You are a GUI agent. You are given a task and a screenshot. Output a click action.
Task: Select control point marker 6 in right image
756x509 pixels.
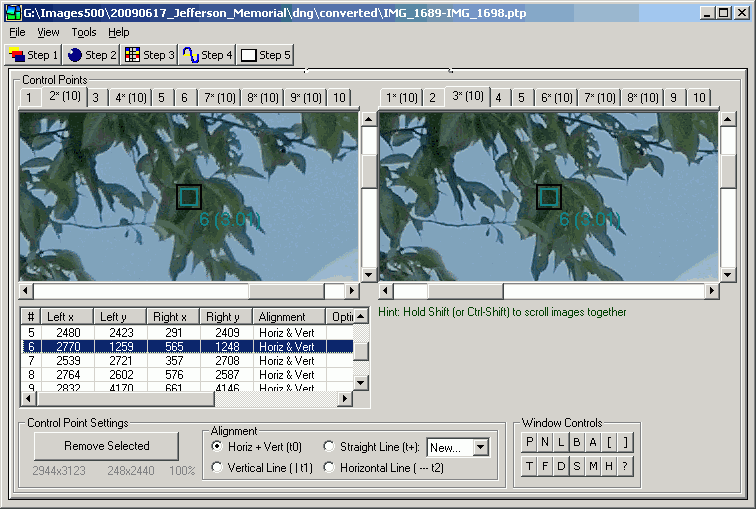(549, 197)
